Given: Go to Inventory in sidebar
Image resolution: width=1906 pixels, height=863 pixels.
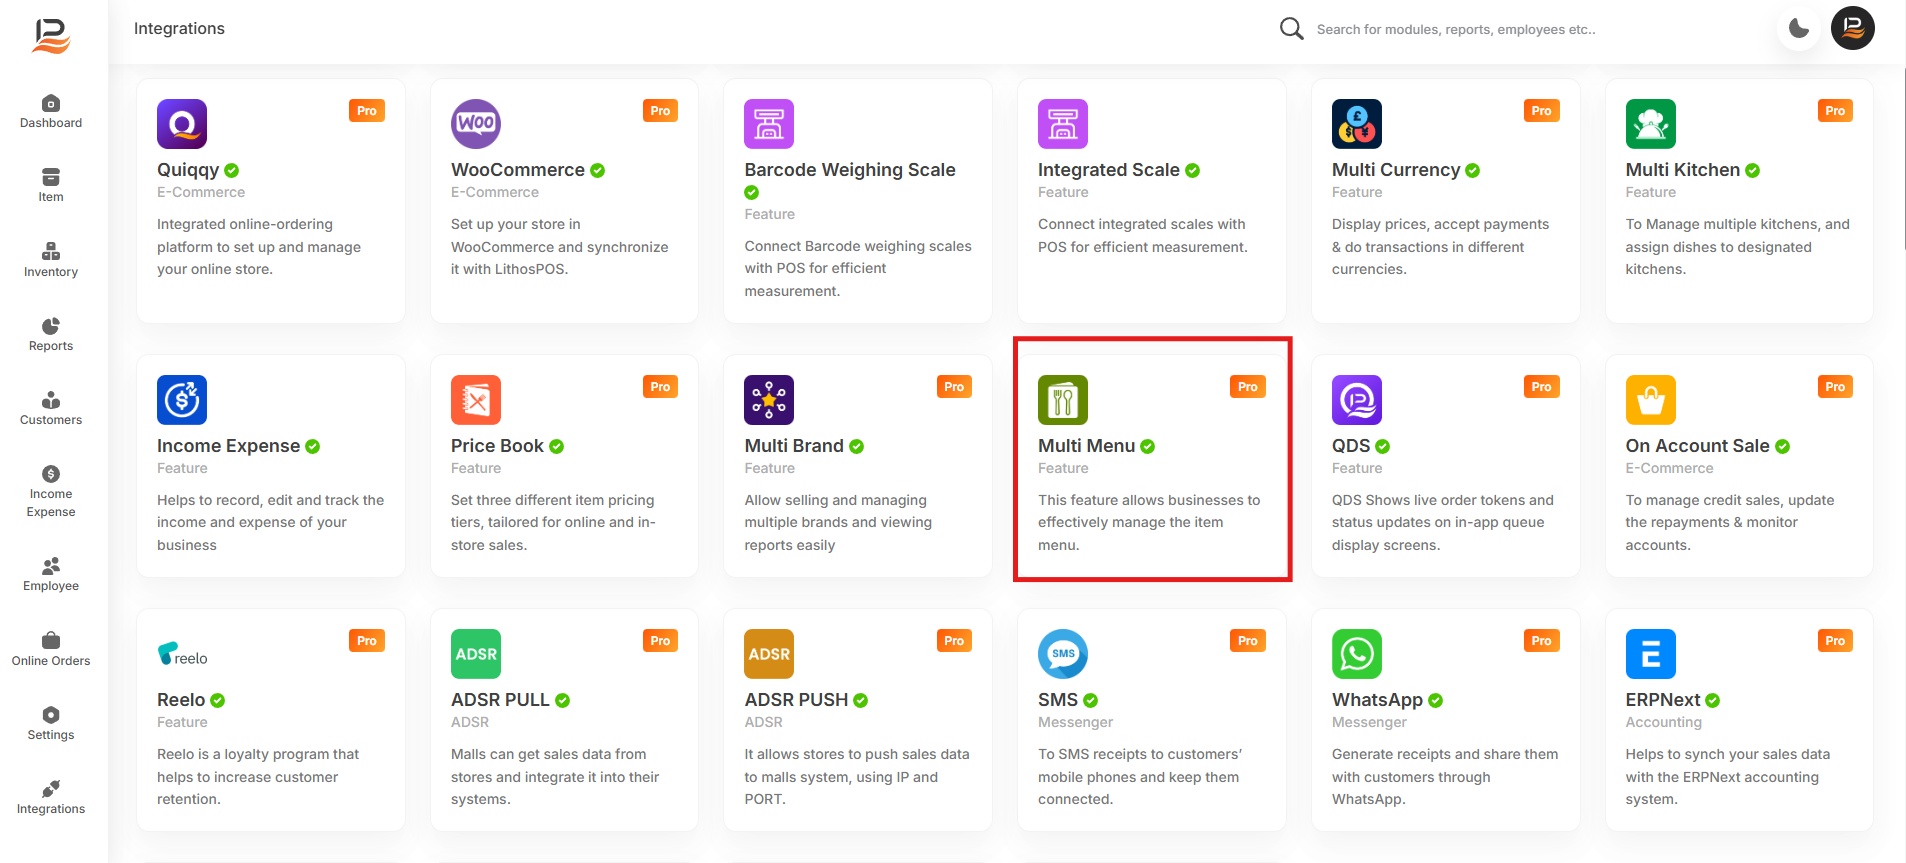Looking at the screenshot, I should (x=51, y=260).
